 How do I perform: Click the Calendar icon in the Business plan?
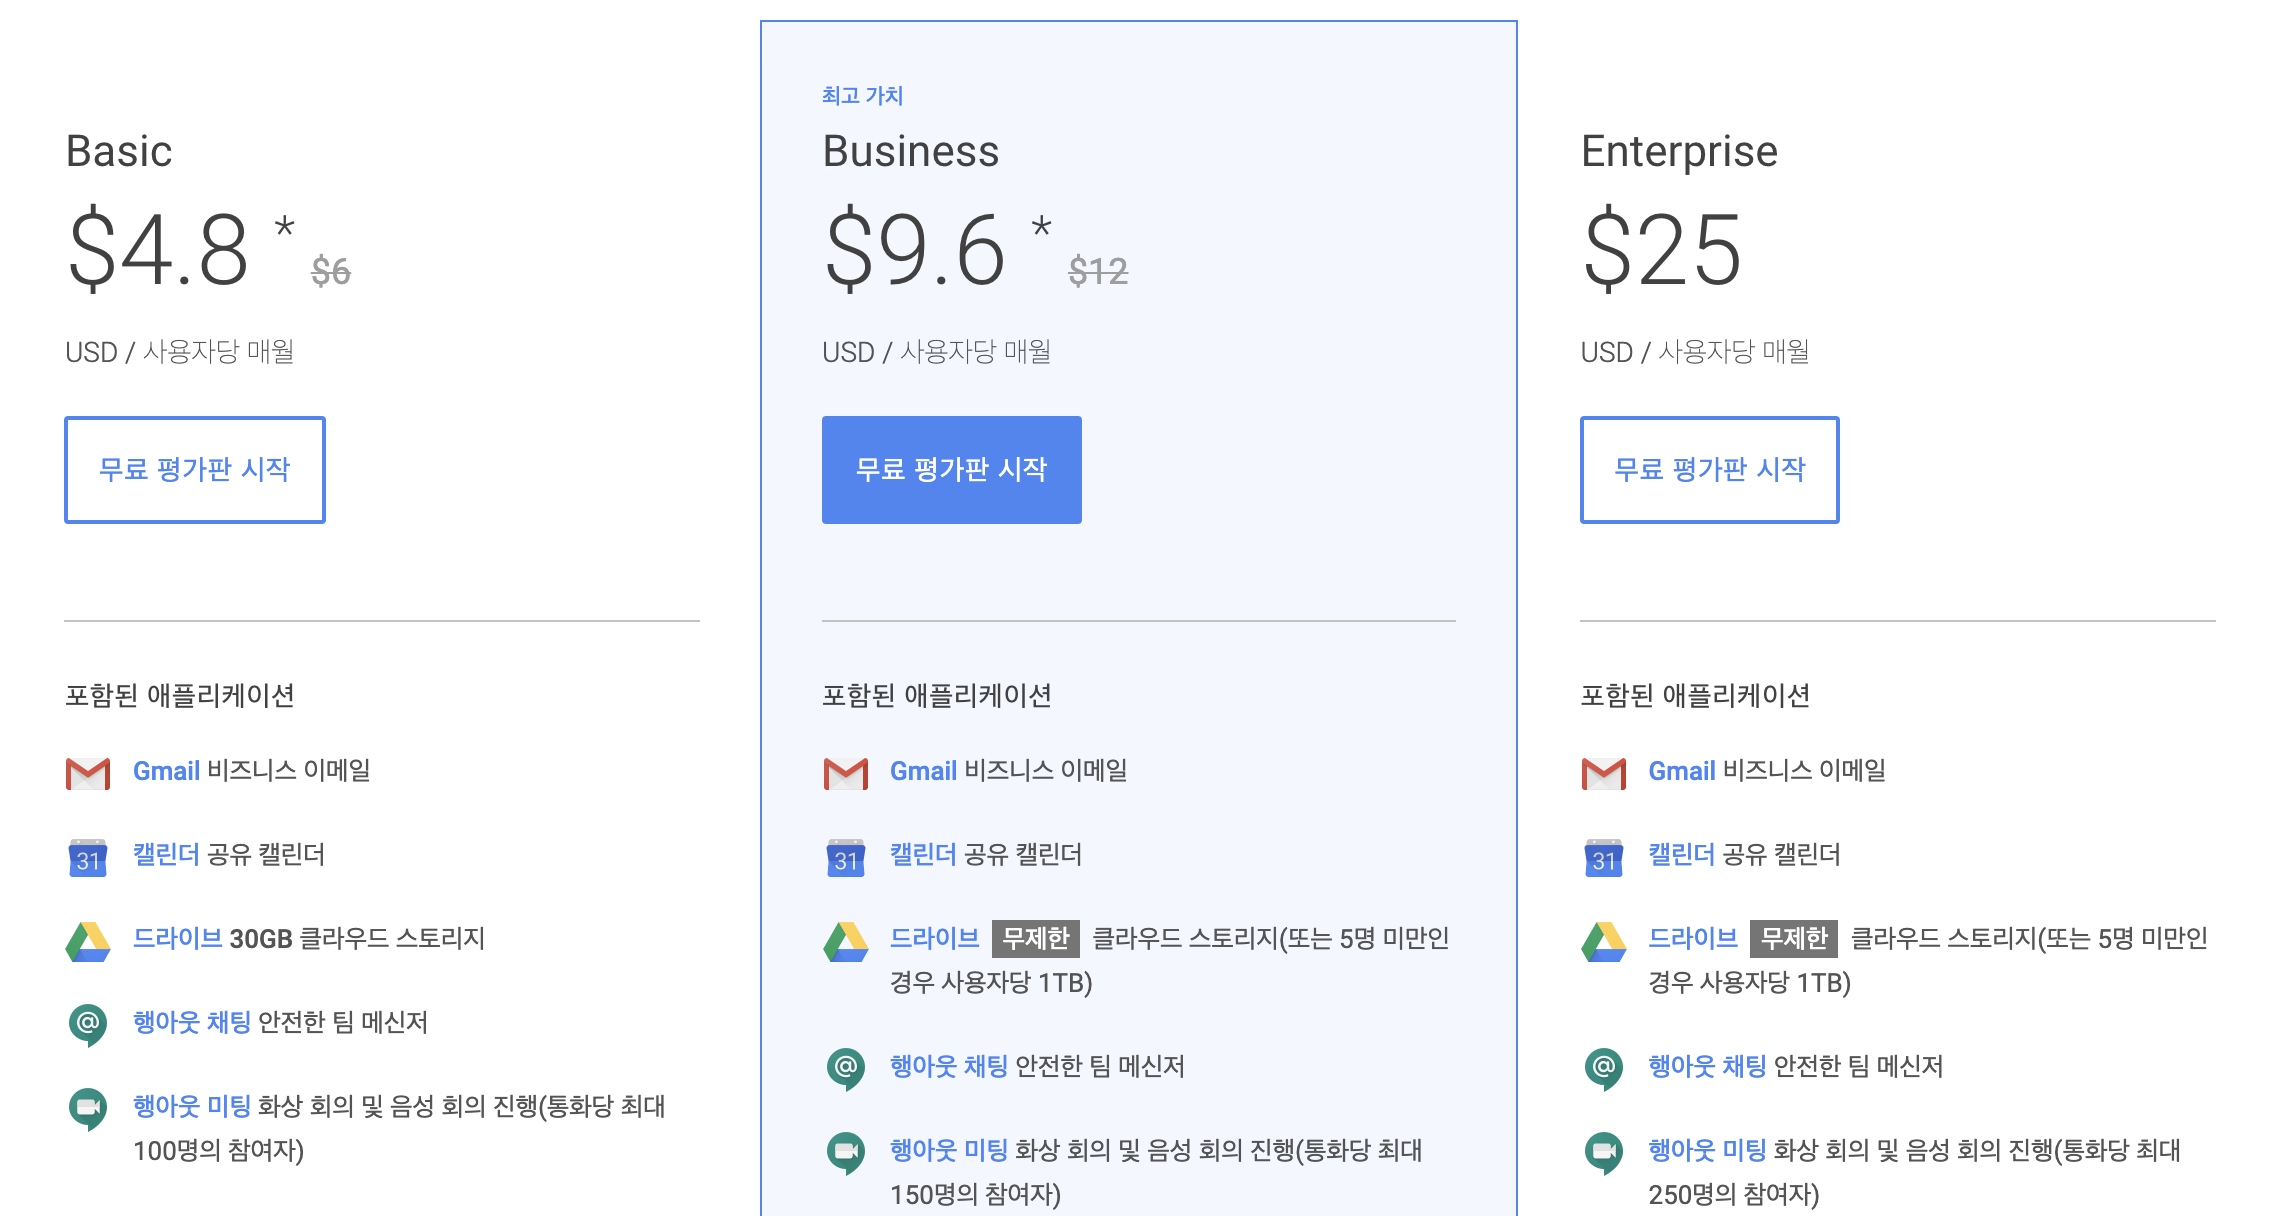tap(846, 858)
